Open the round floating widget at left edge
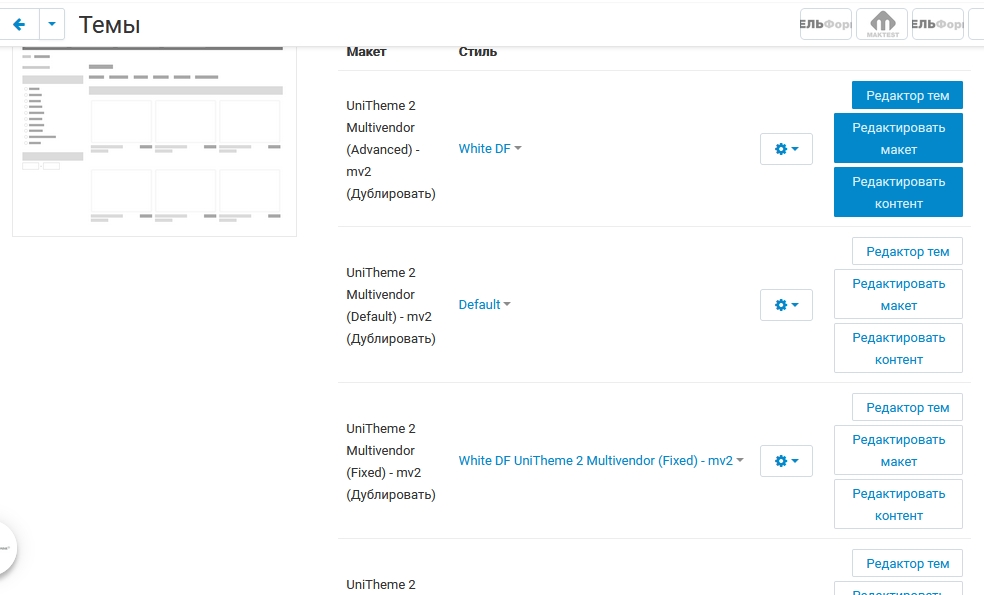Screen dimensions: 984x595 (x=5, y=548)
